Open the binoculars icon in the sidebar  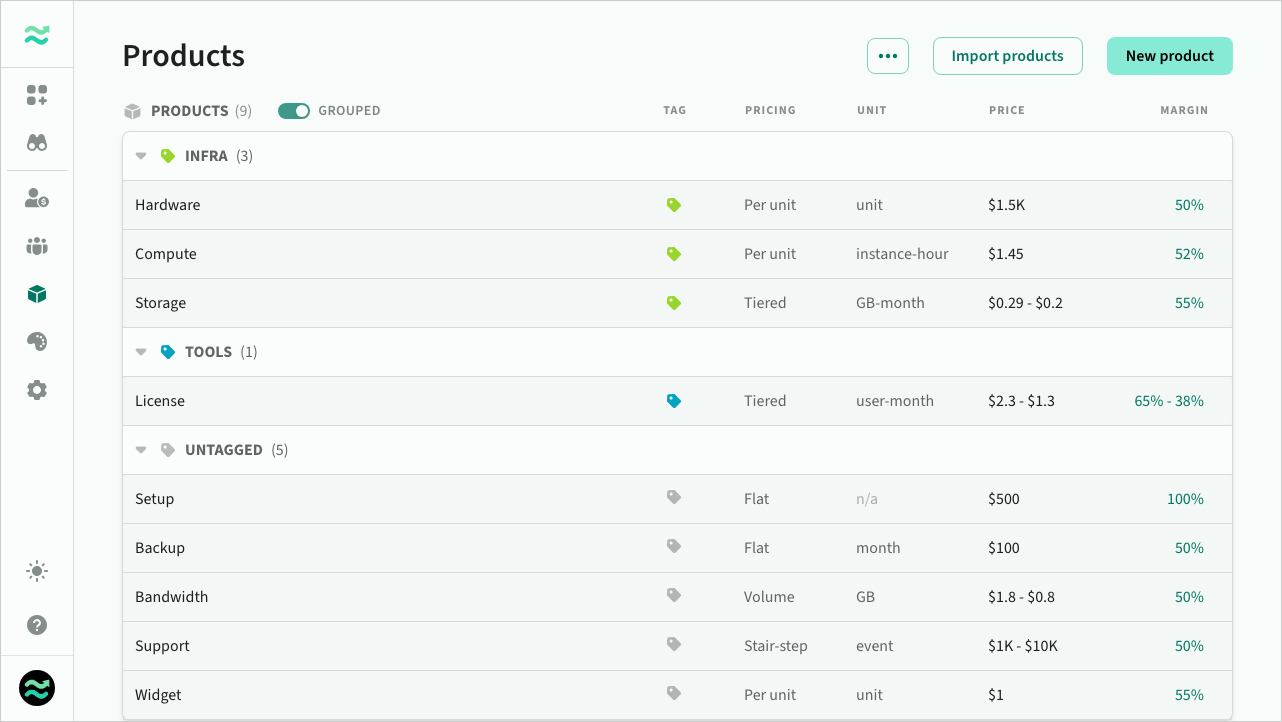37,143
